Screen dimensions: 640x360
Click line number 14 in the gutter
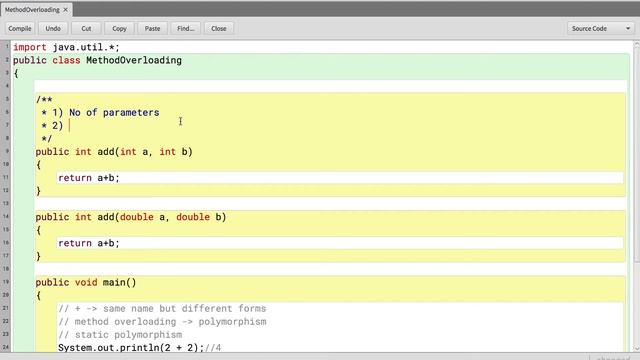(6, 216)
